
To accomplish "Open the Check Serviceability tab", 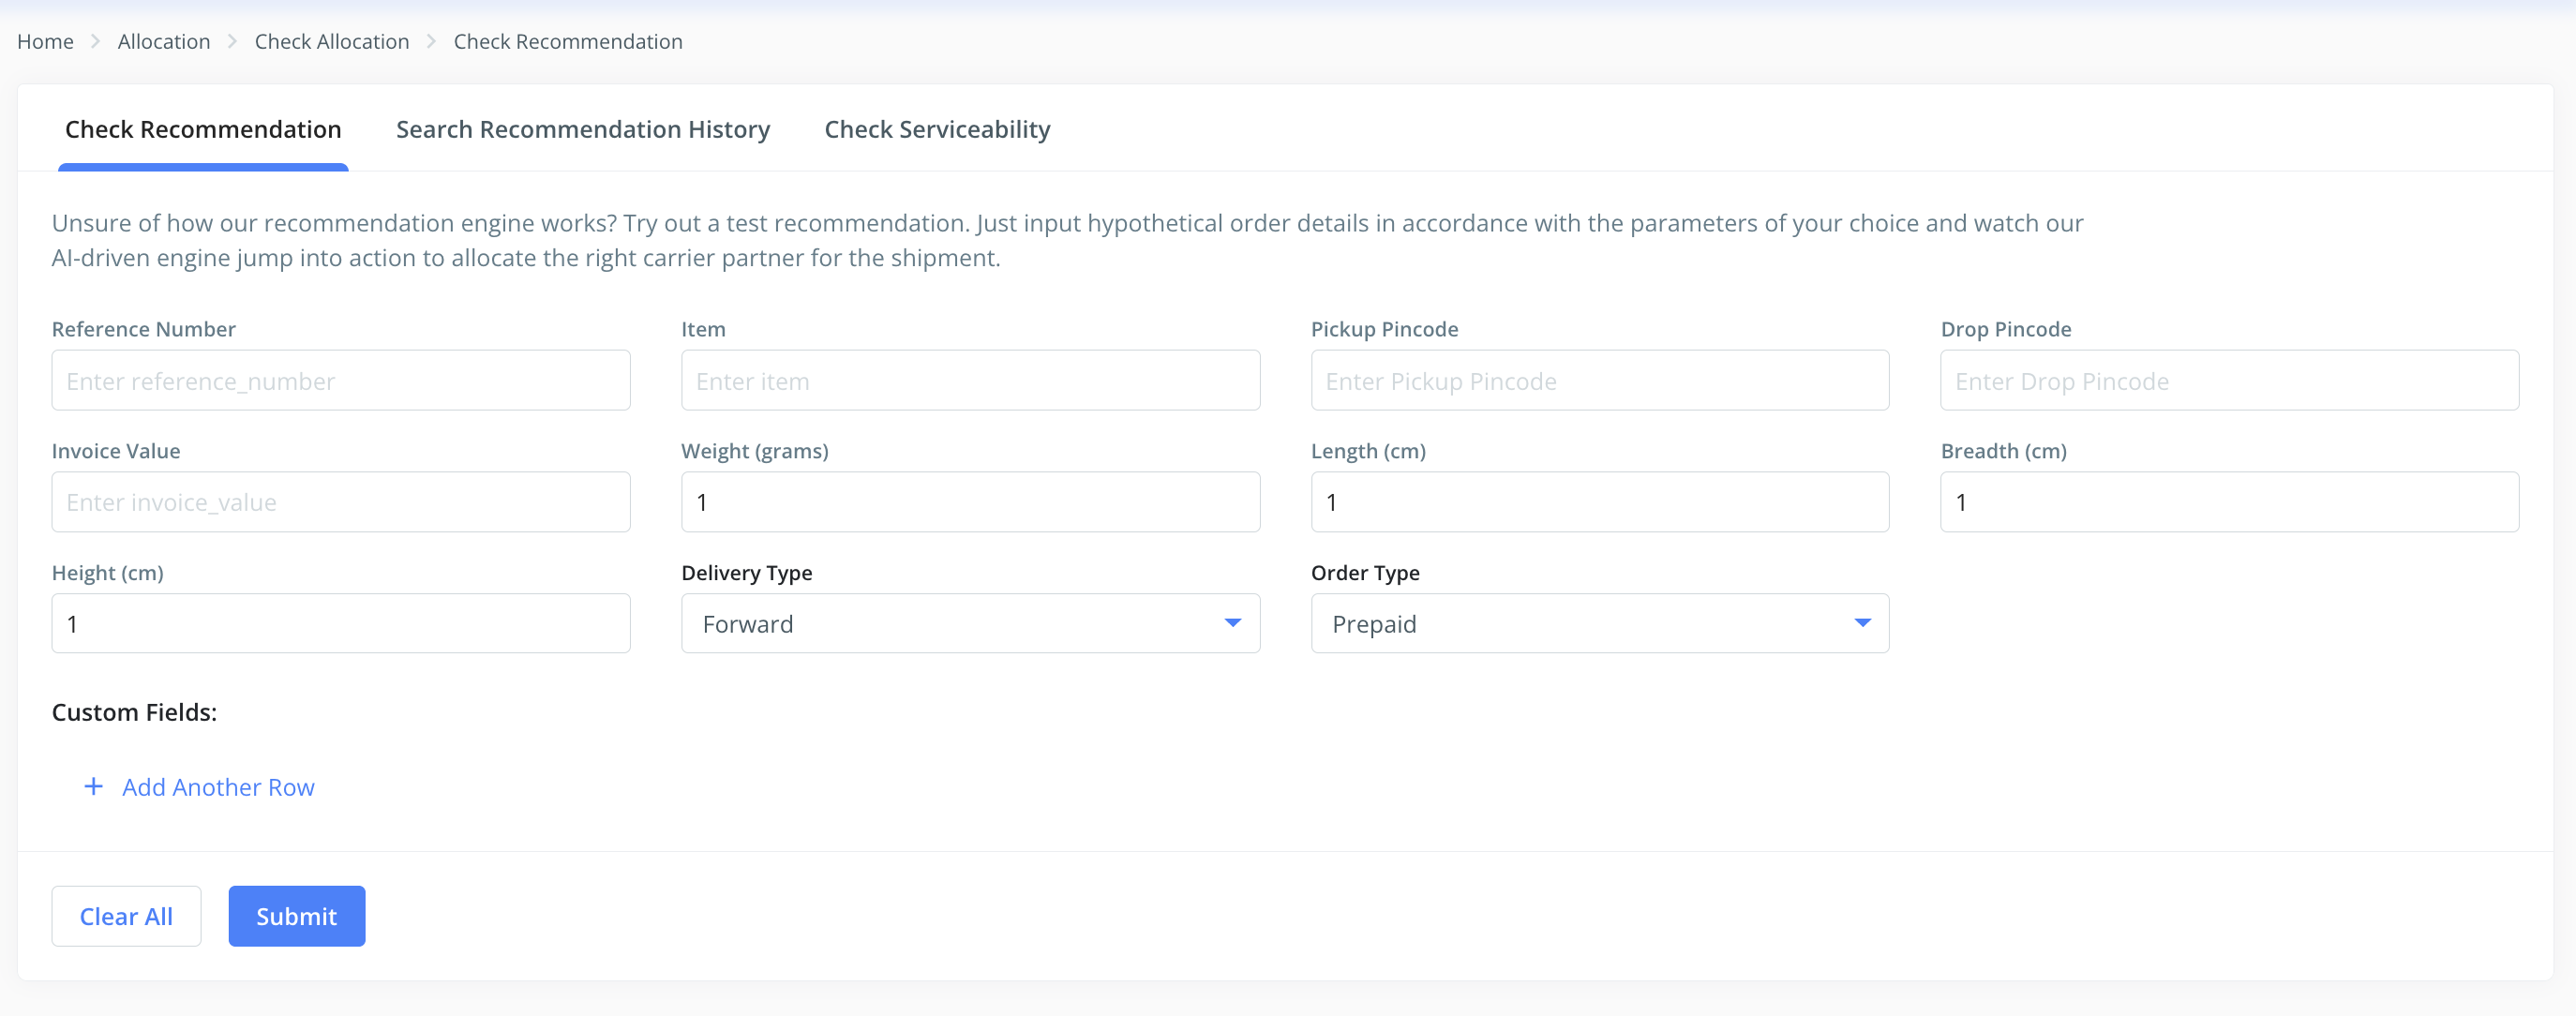I will point(936,130).
